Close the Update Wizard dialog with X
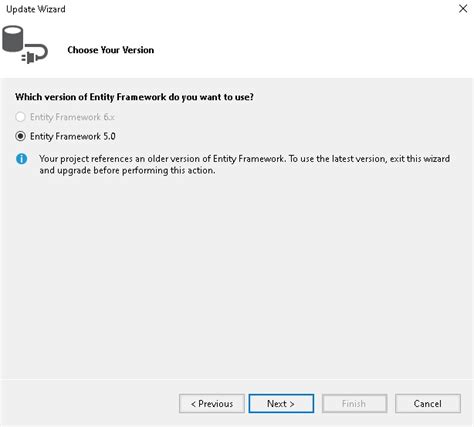 [x=463, y=9]
